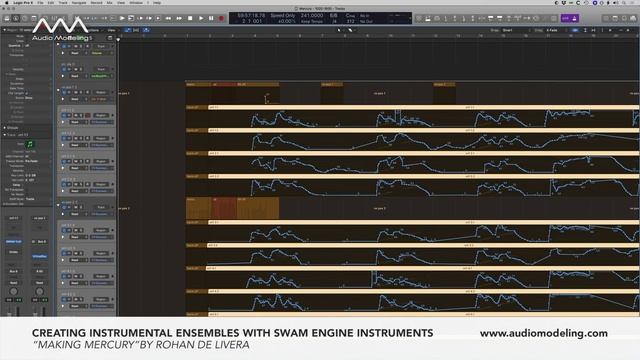Click the Pause transport button
This screenshot has height=360, width=640.
coord(211,18)
